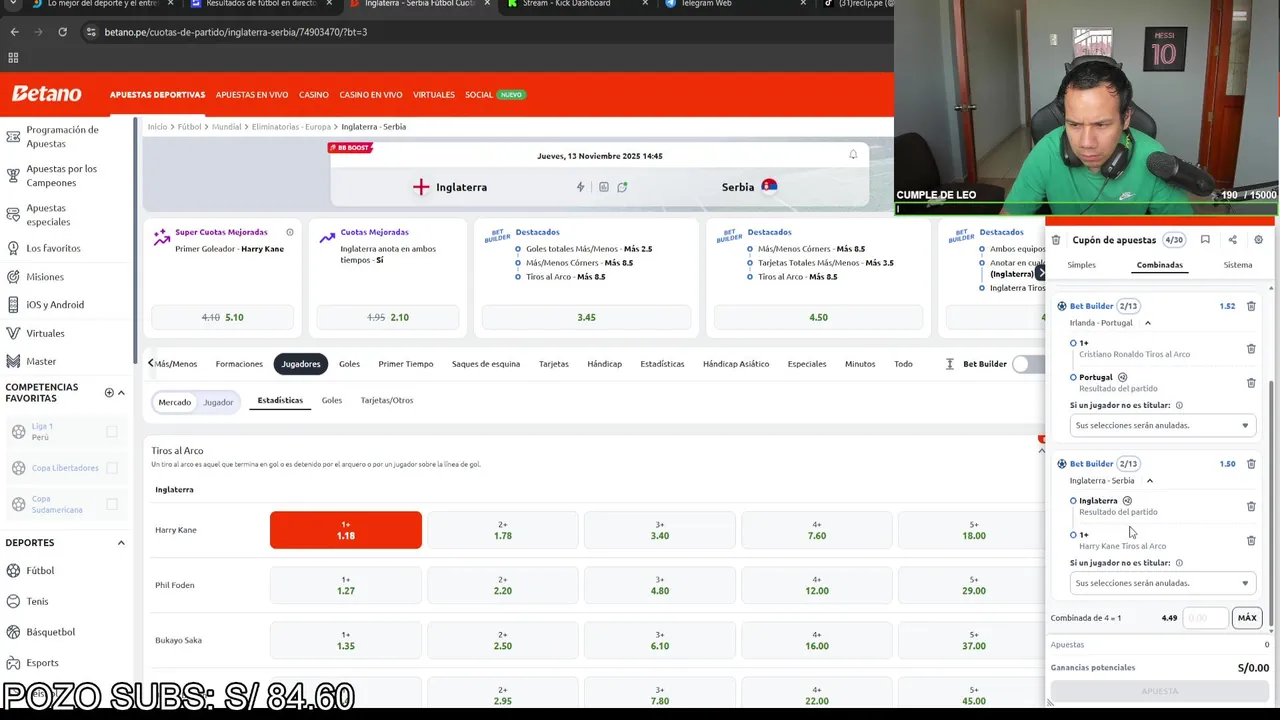The width and height of the screenshot is (1280, 720).
Task: Click the left sidebar scrollbar
Action: [136, 240]
